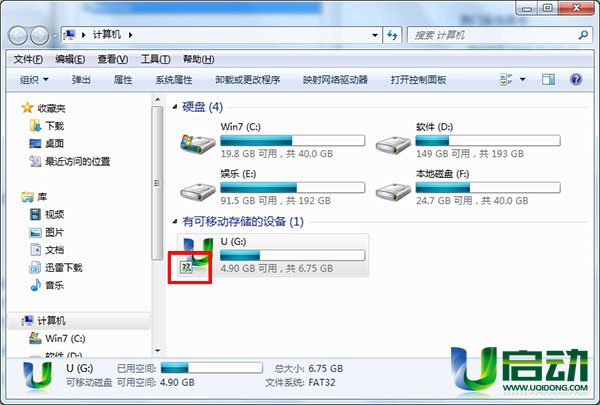600x405 pixels.
Task: Select the Win7 (C:) drive icon
Action: click(198, 144)
